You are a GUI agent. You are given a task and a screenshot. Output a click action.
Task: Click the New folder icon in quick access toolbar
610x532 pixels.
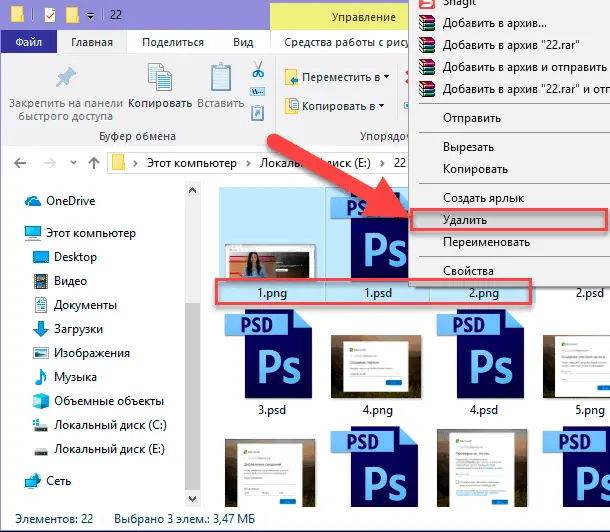[72, 15]
